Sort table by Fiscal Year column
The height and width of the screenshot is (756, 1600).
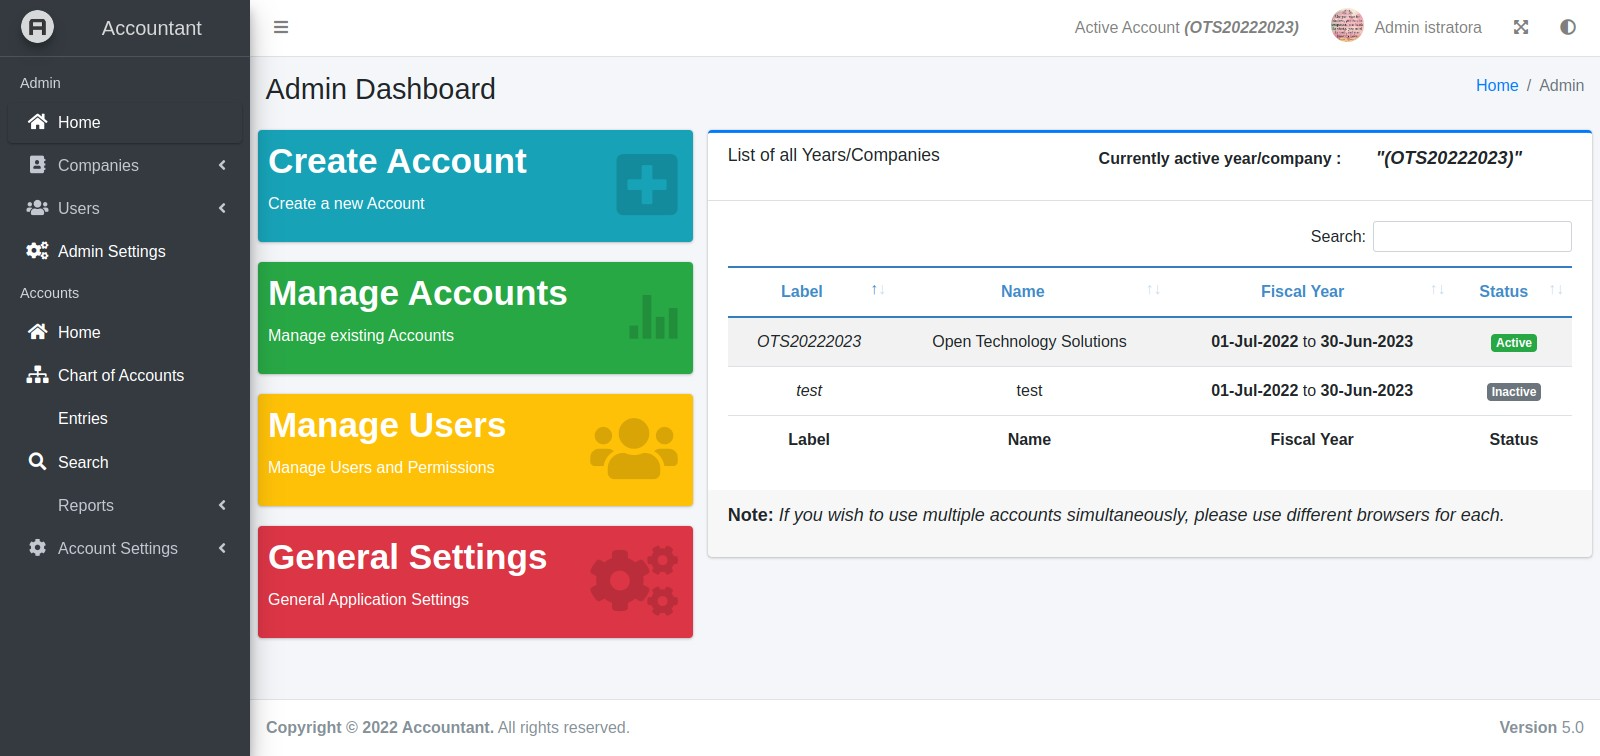[1302, 291]
